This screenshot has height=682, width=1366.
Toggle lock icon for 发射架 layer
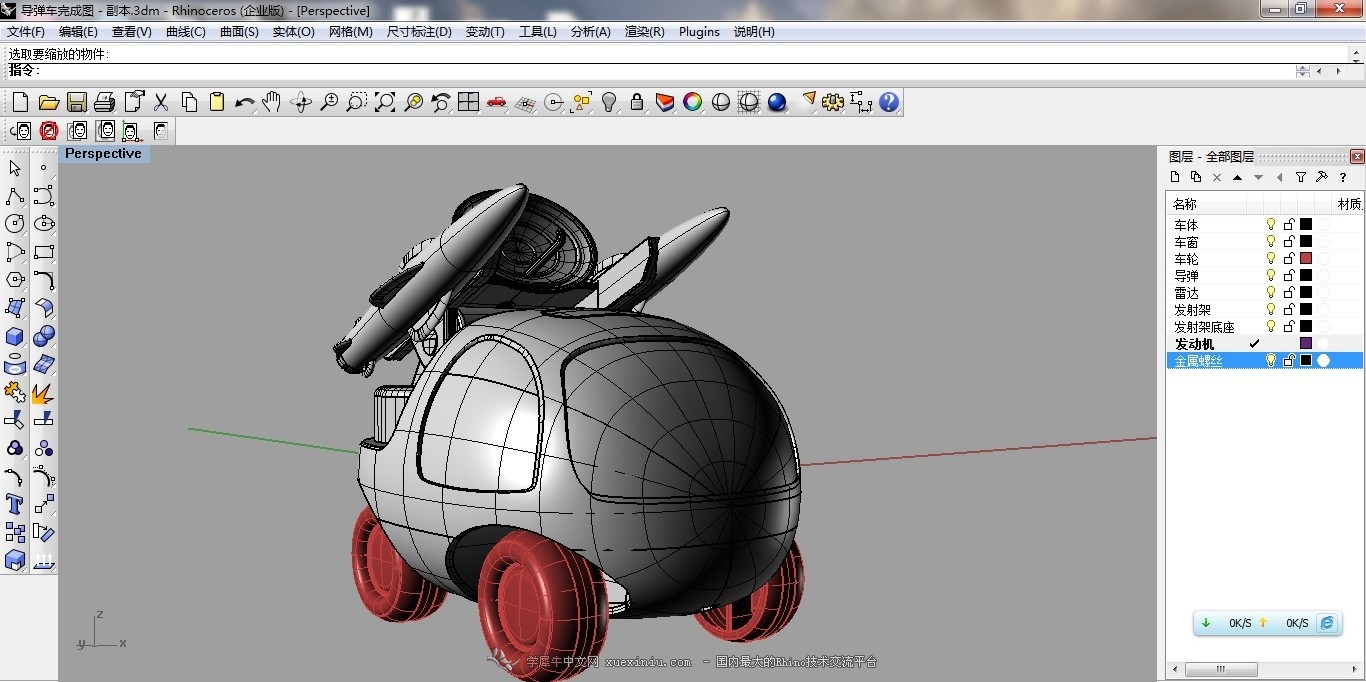coord(1289,310)
